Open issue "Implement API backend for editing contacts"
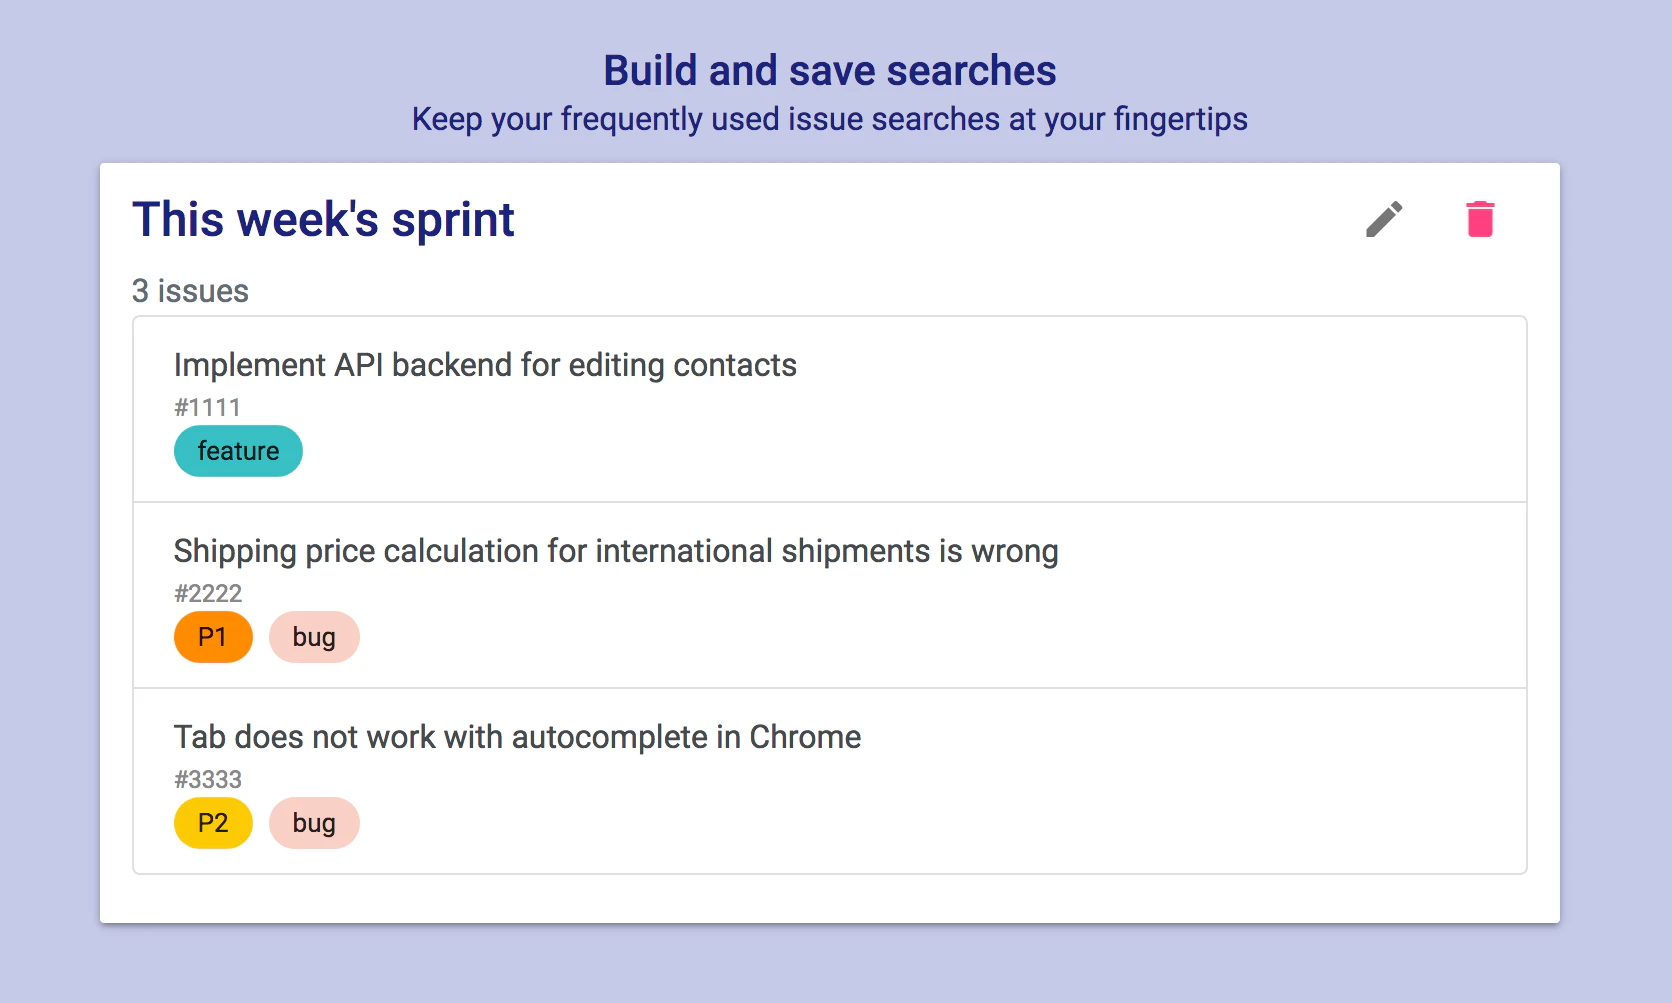This screenshot has height=1003, width=1672. pos(485,365)
